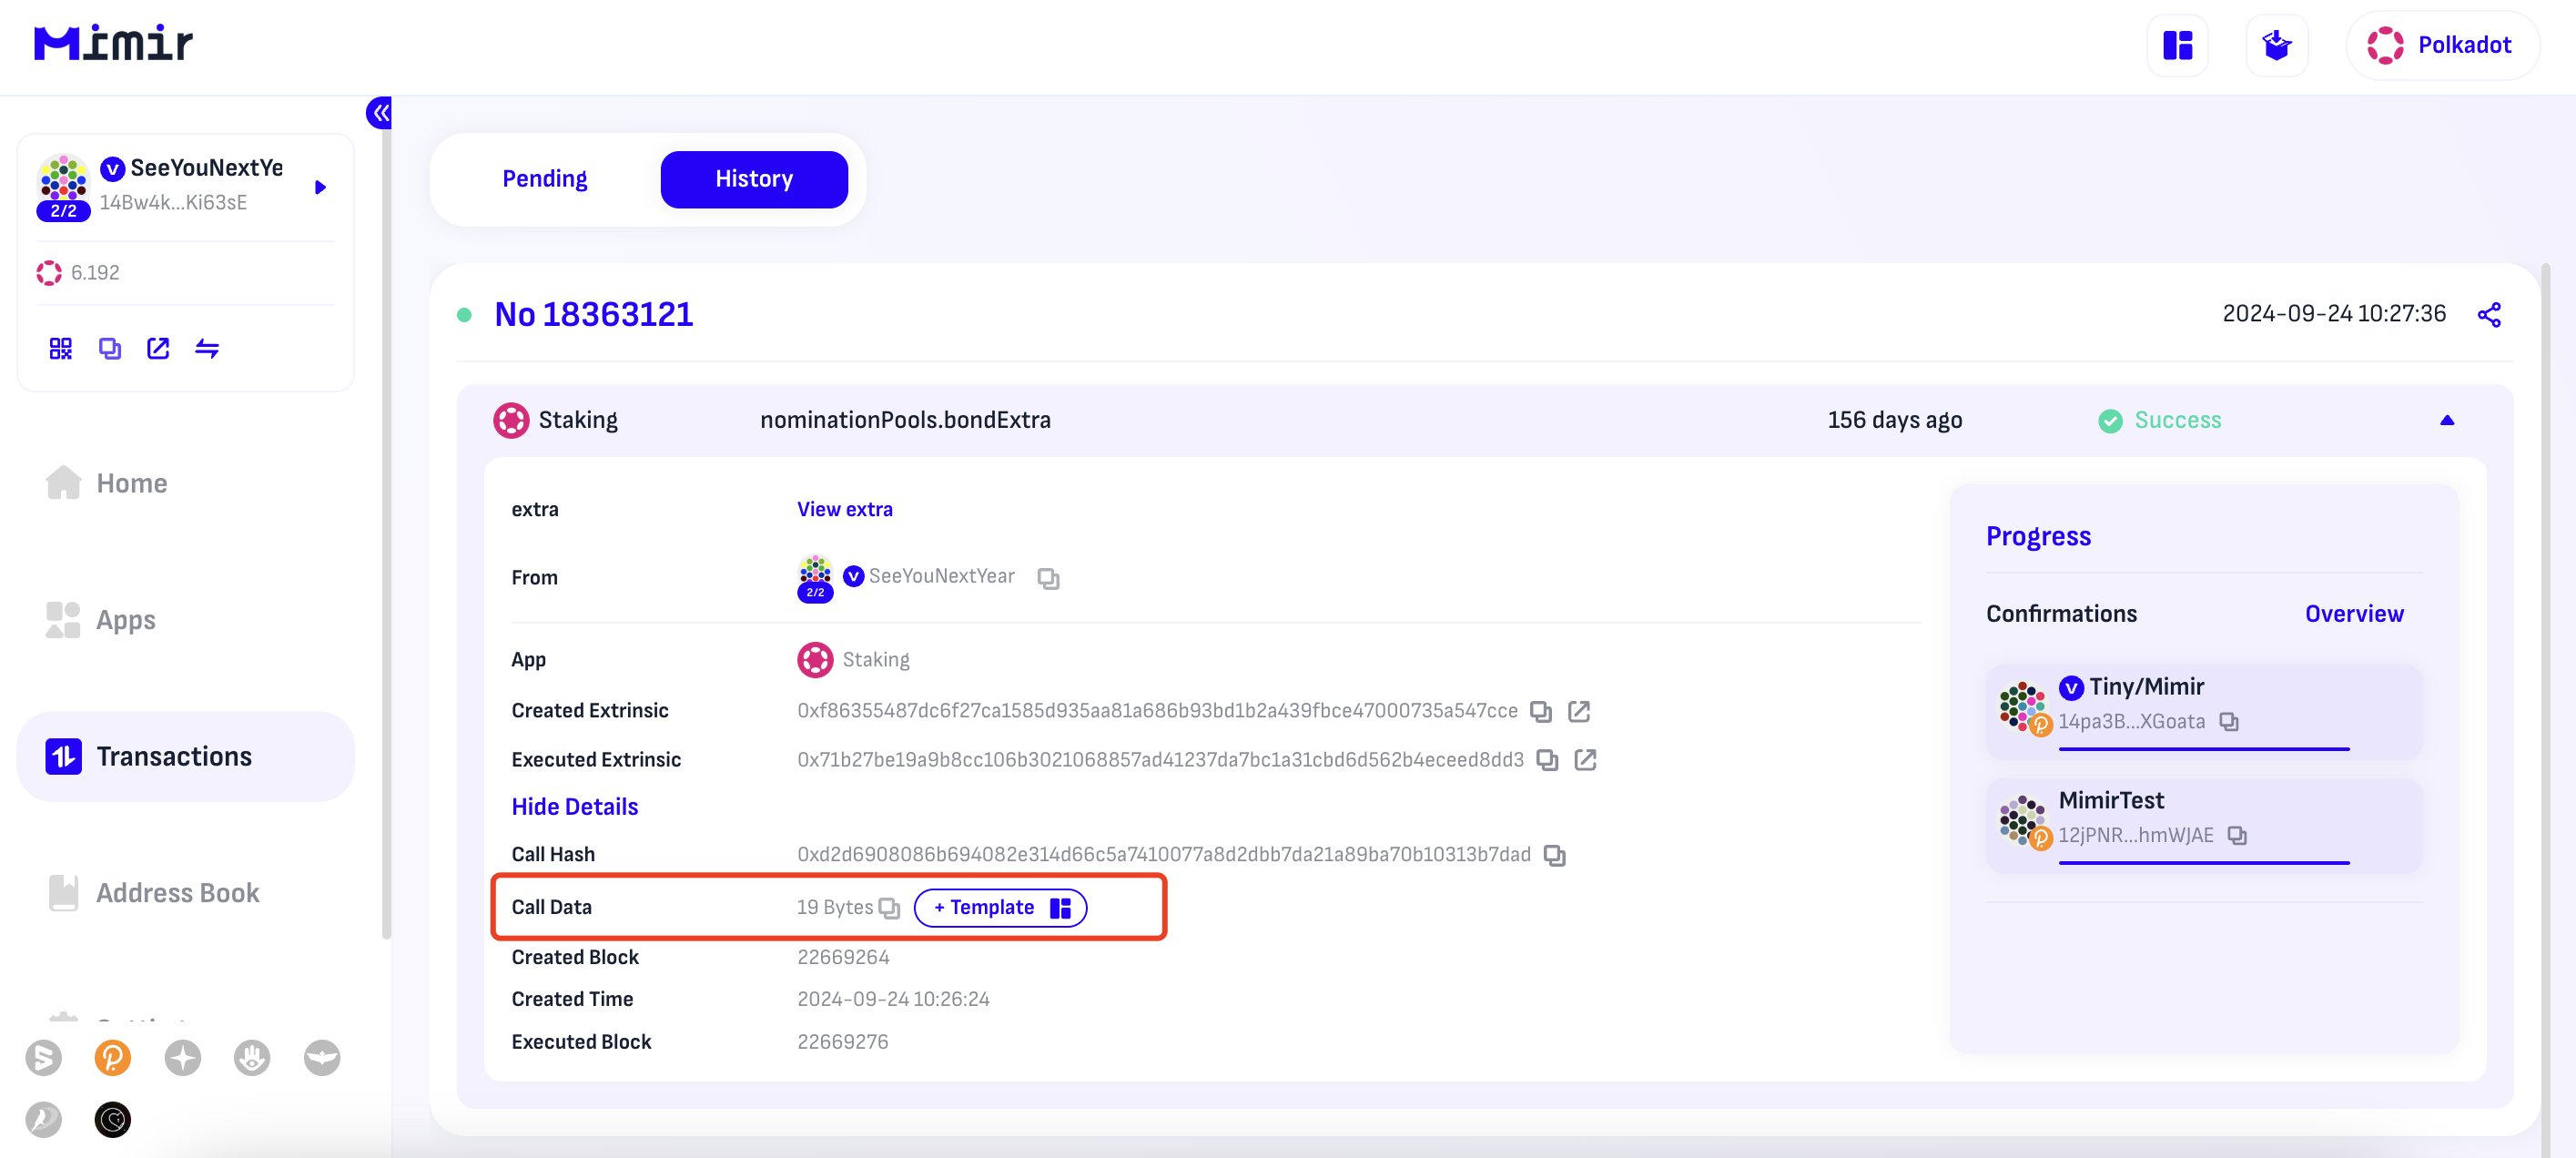Open the template panel icon in header
The height and width of the screenshot is (1158, 2576).
point(2178,45)
